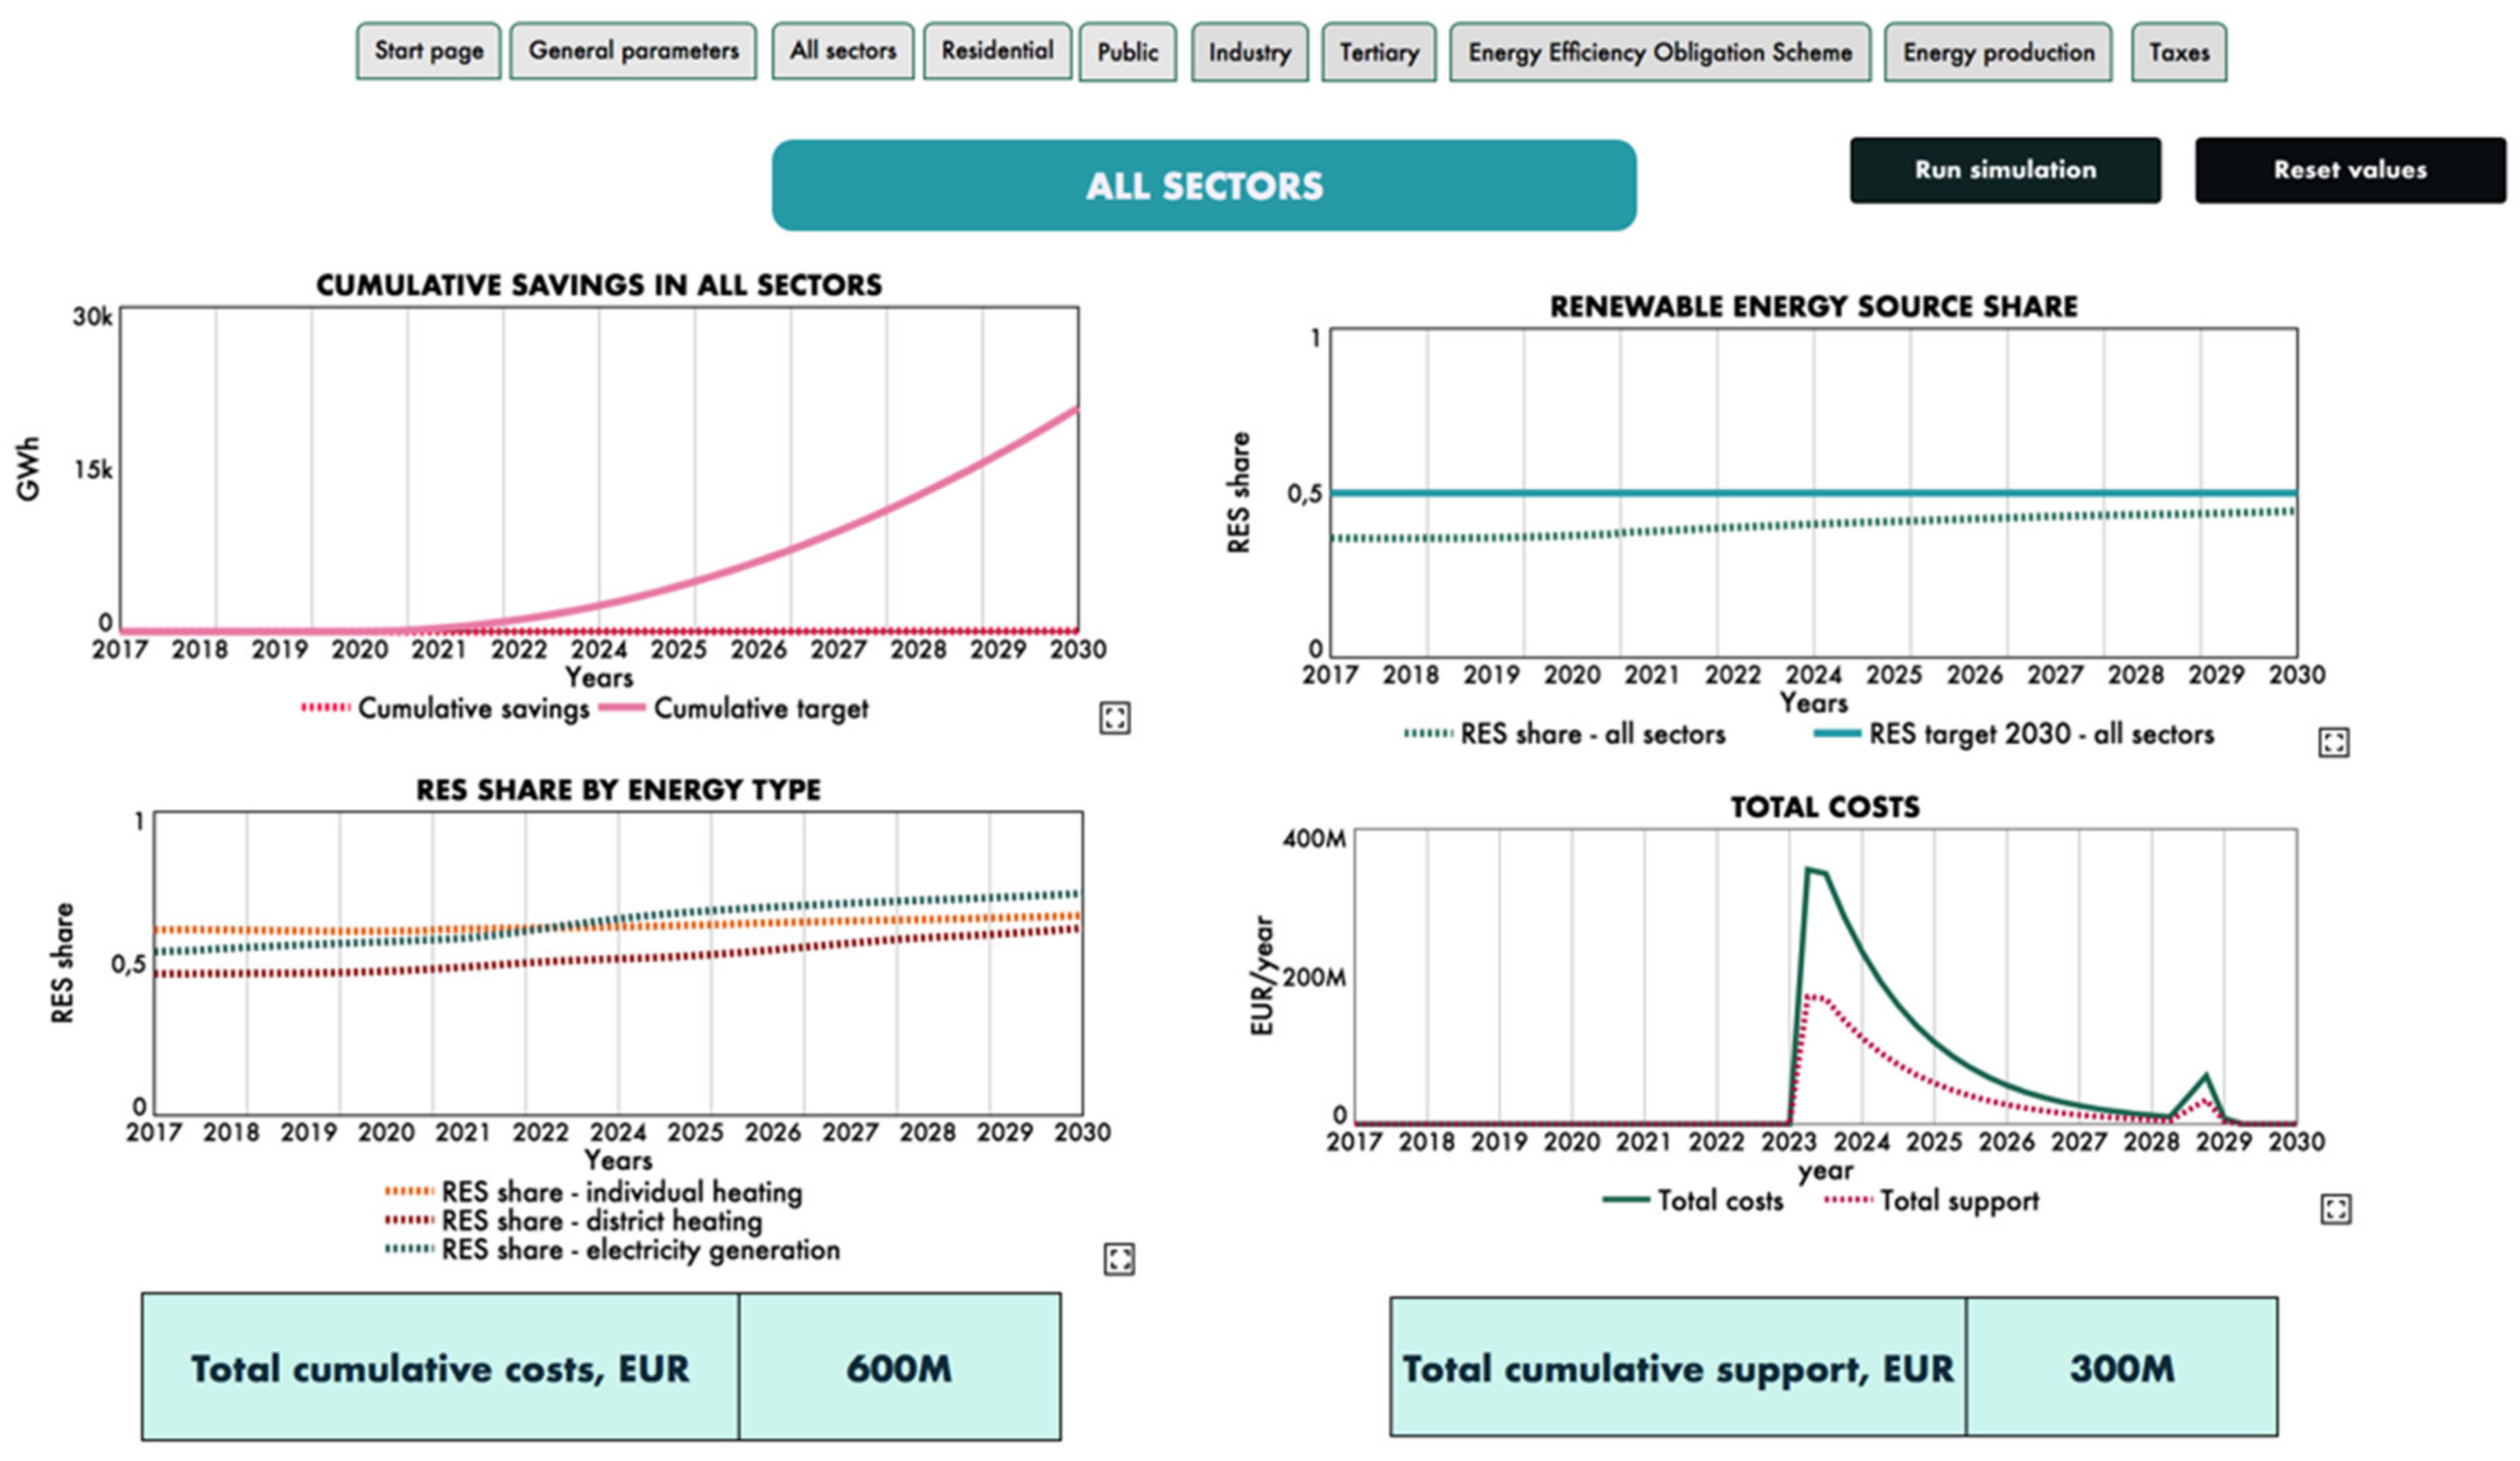Expand the Cumulative Savings chart to fullscreen
The height and width of the screenshot is (1461, 2520).
click(1114, 717)
